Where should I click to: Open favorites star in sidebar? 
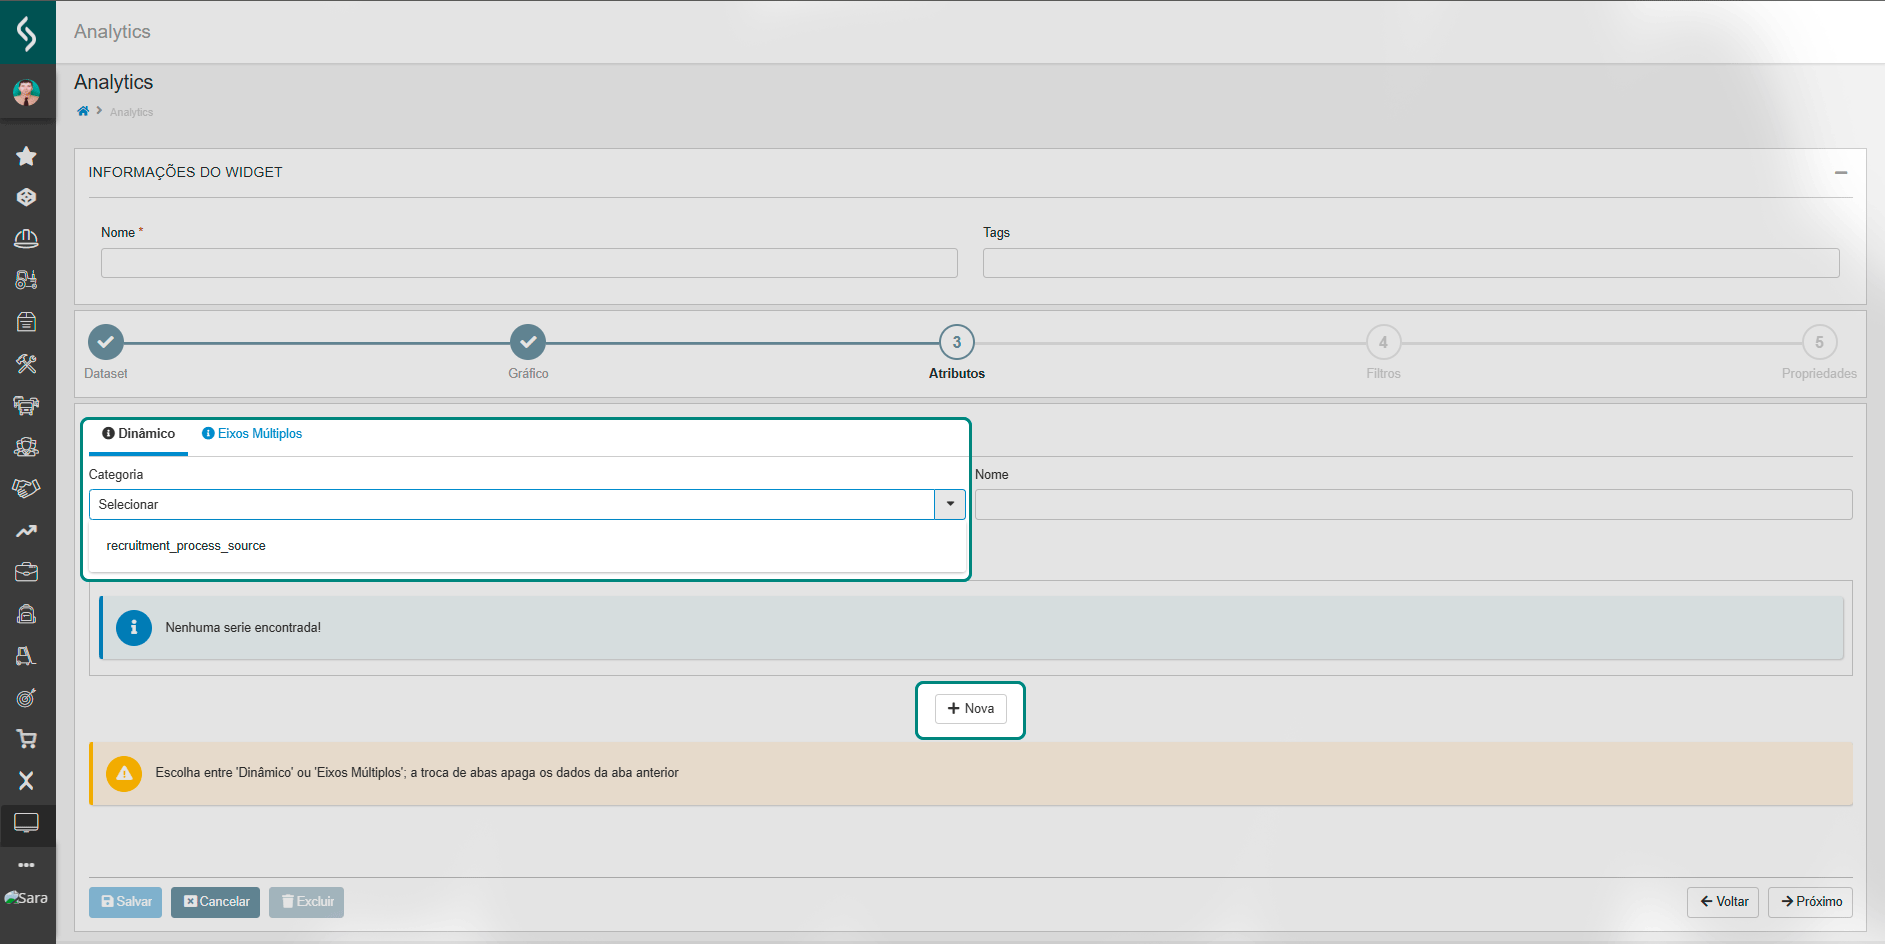27,156
